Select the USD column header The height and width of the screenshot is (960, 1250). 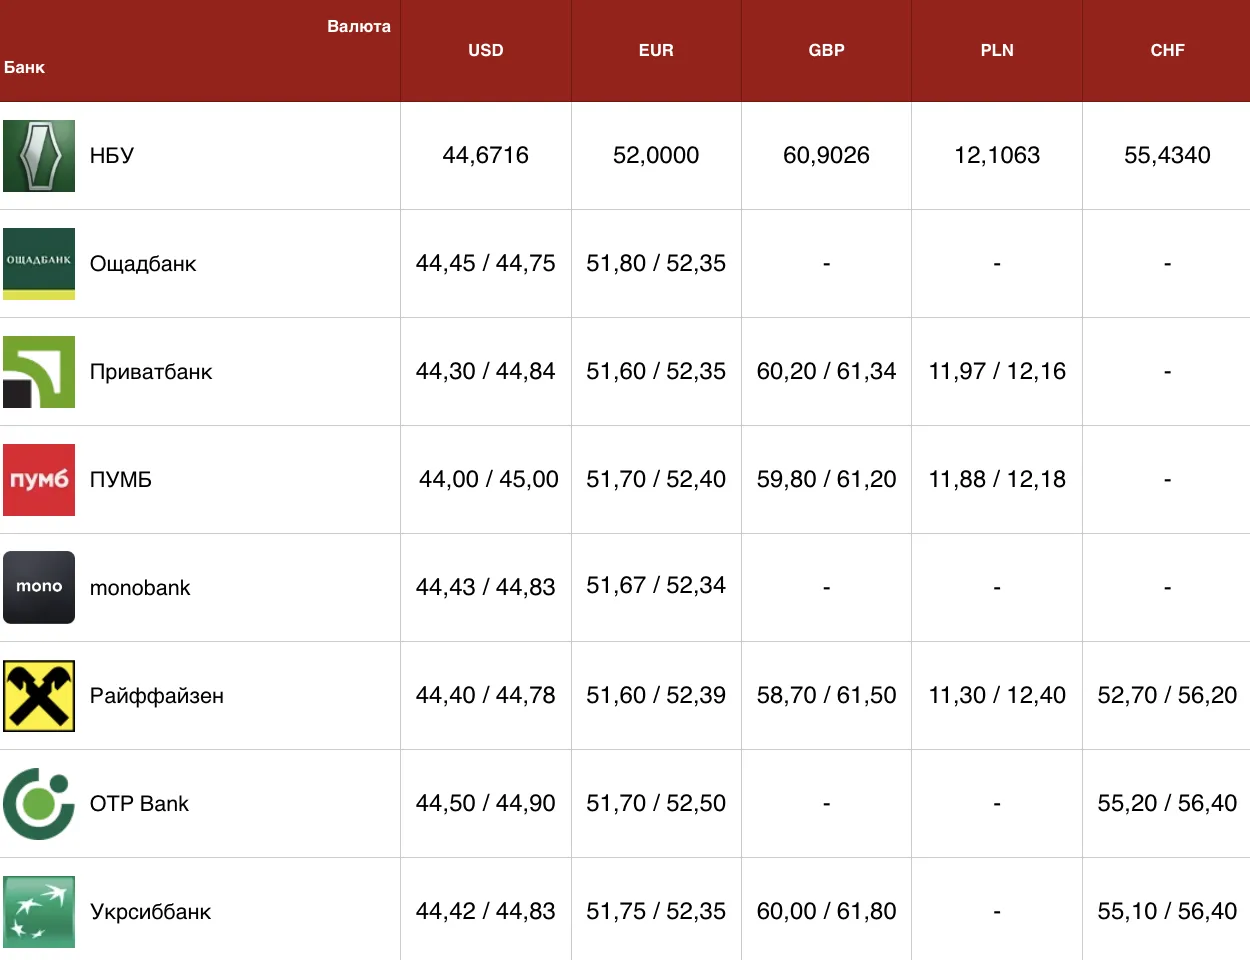tap(486, 50)
